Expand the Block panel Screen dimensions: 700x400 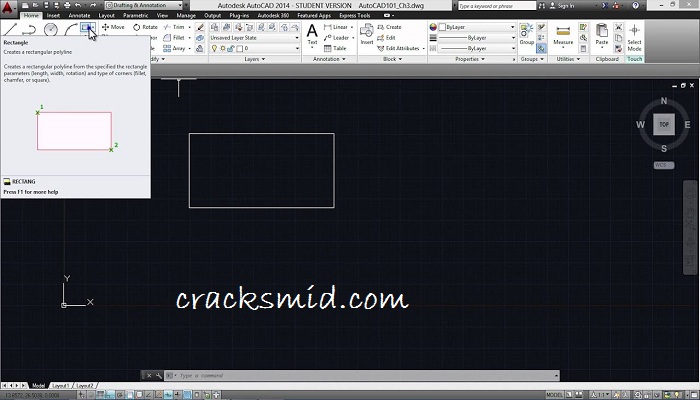tap(392, 59)
